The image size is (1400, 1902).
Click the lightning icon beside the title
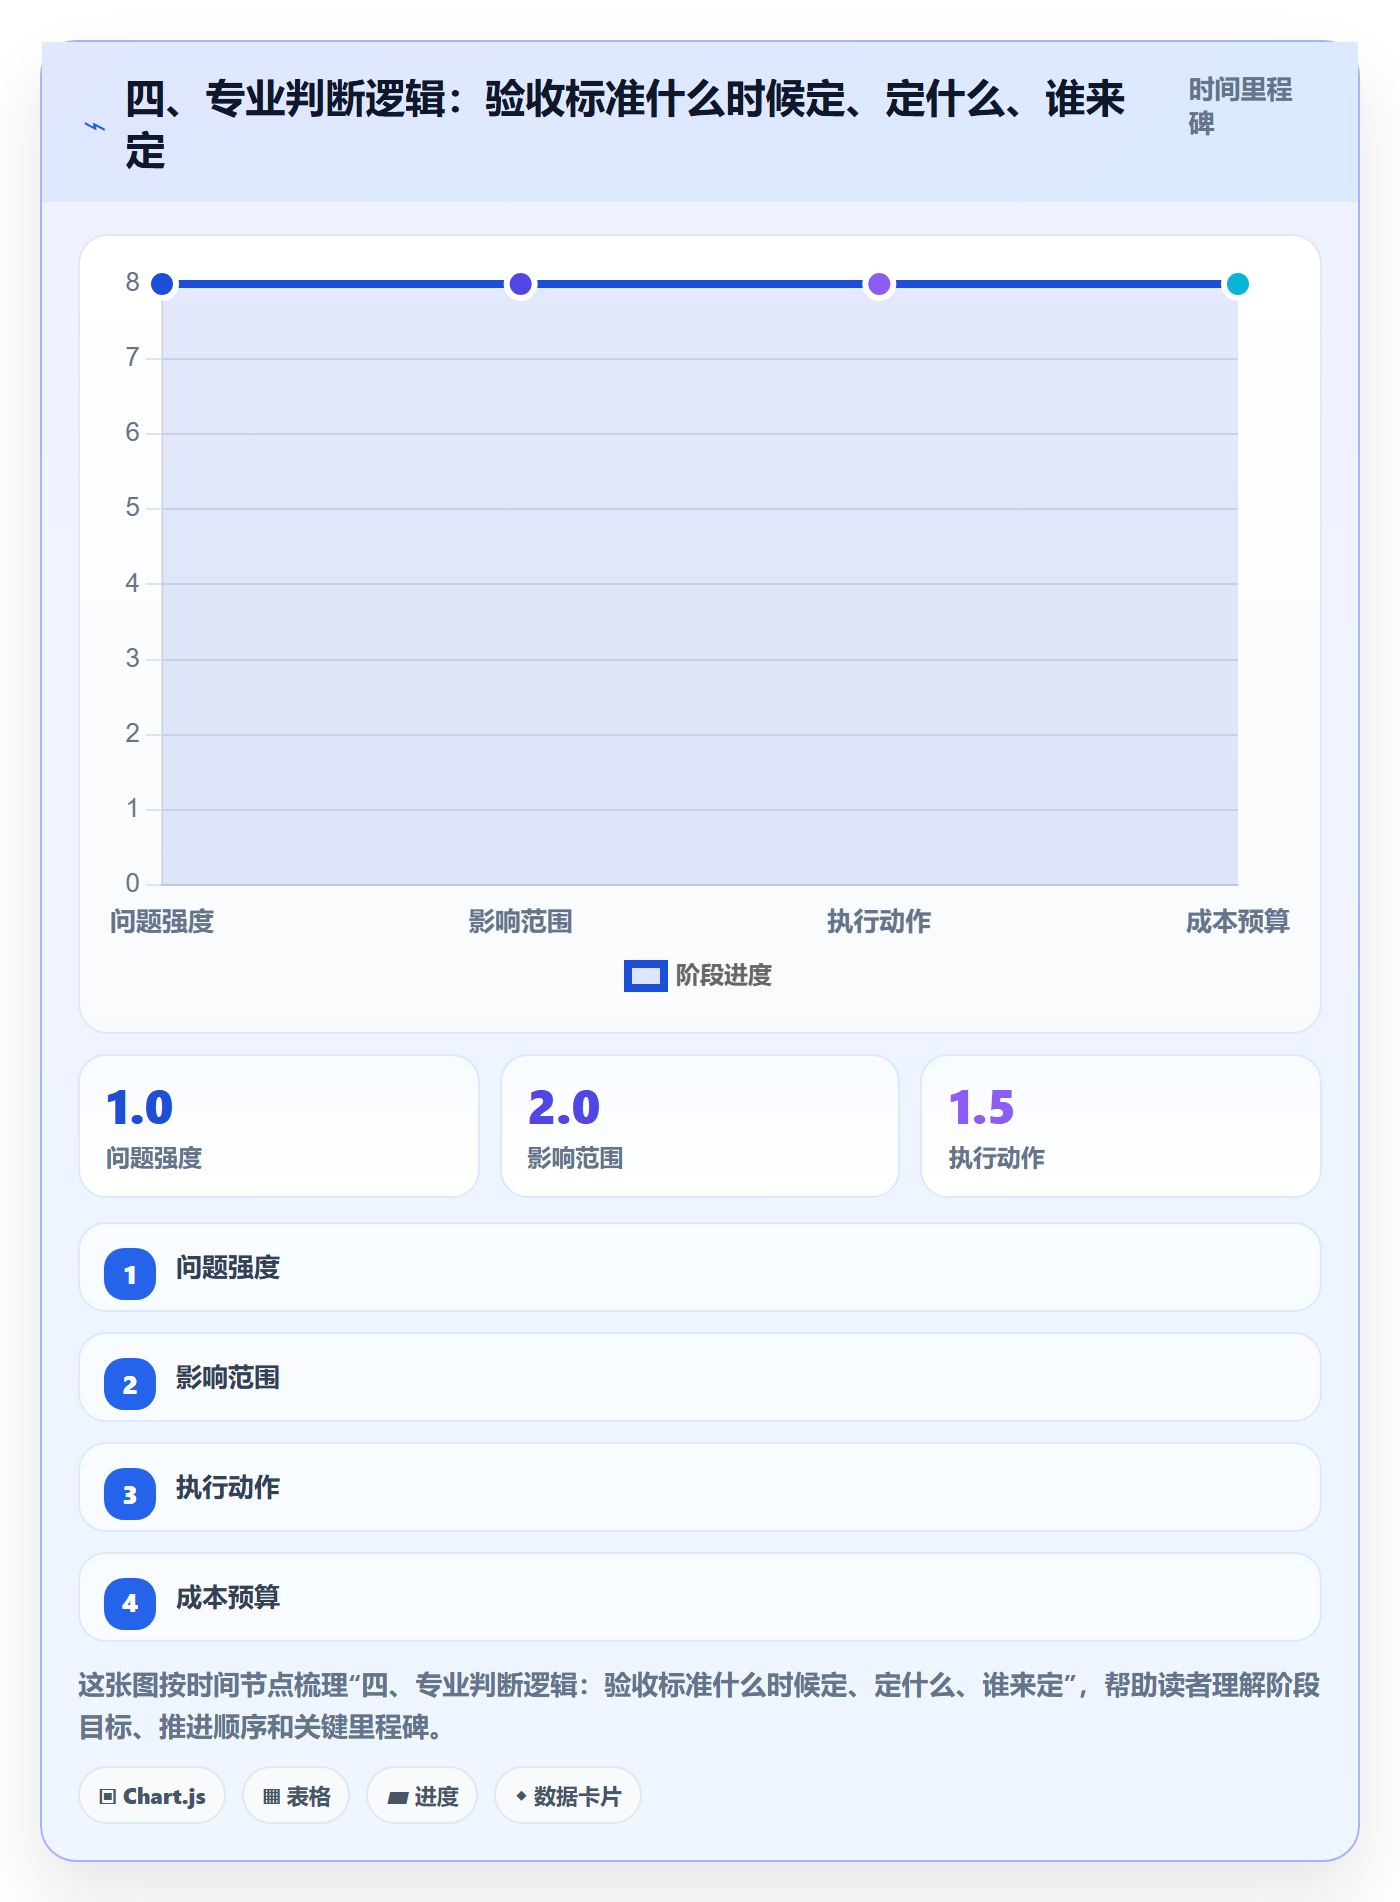coord(95,127)
